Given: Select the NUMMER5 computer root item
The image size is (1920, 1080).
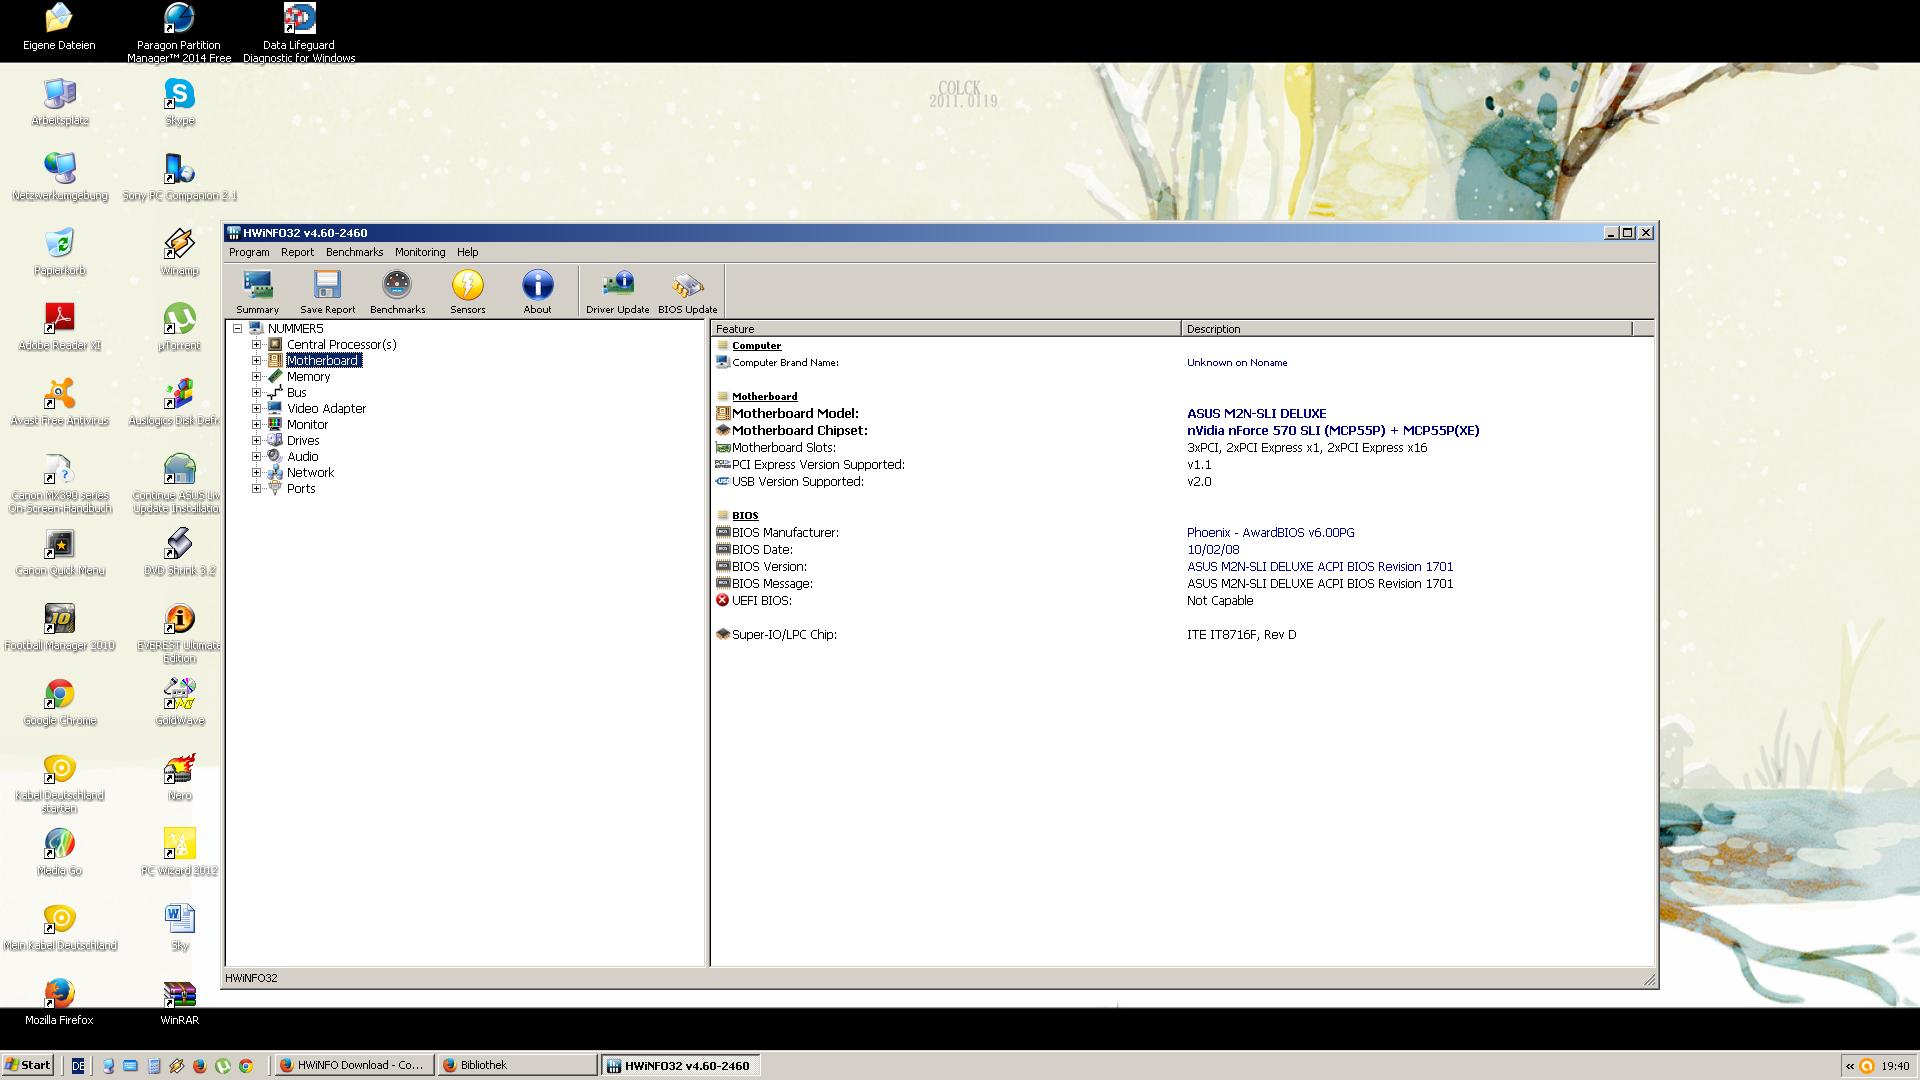Looking at the screenshot, I should point(295,328).
